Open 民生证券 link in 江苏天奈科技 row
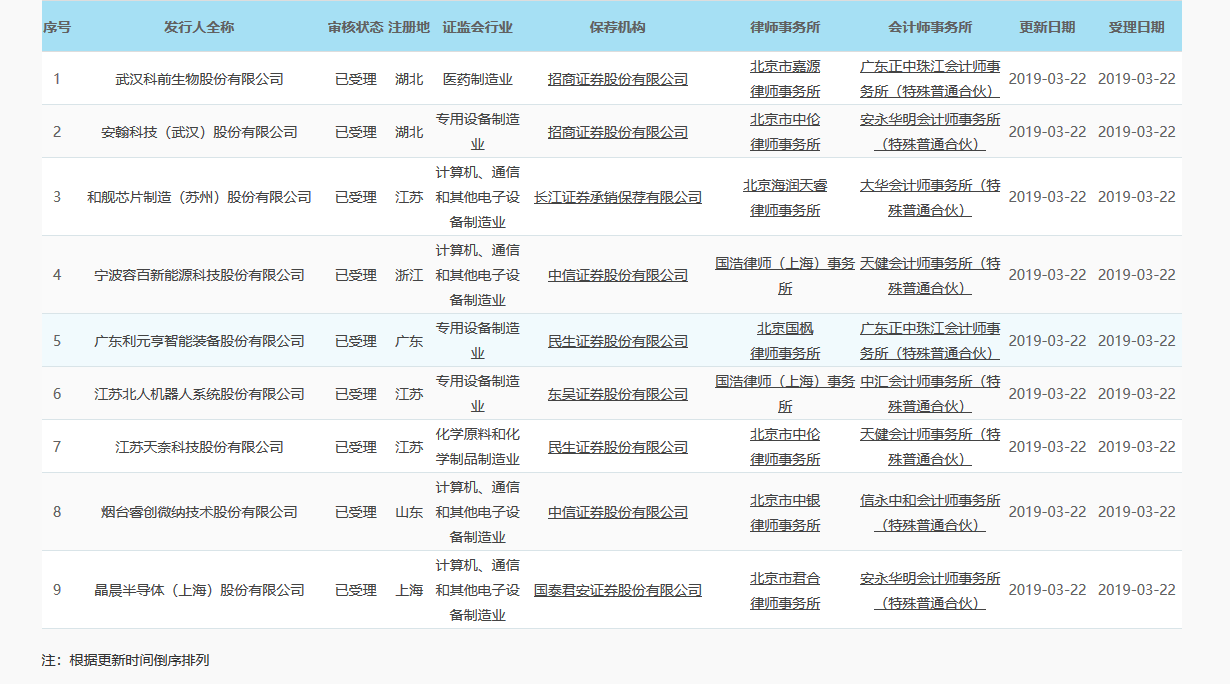 618,447
